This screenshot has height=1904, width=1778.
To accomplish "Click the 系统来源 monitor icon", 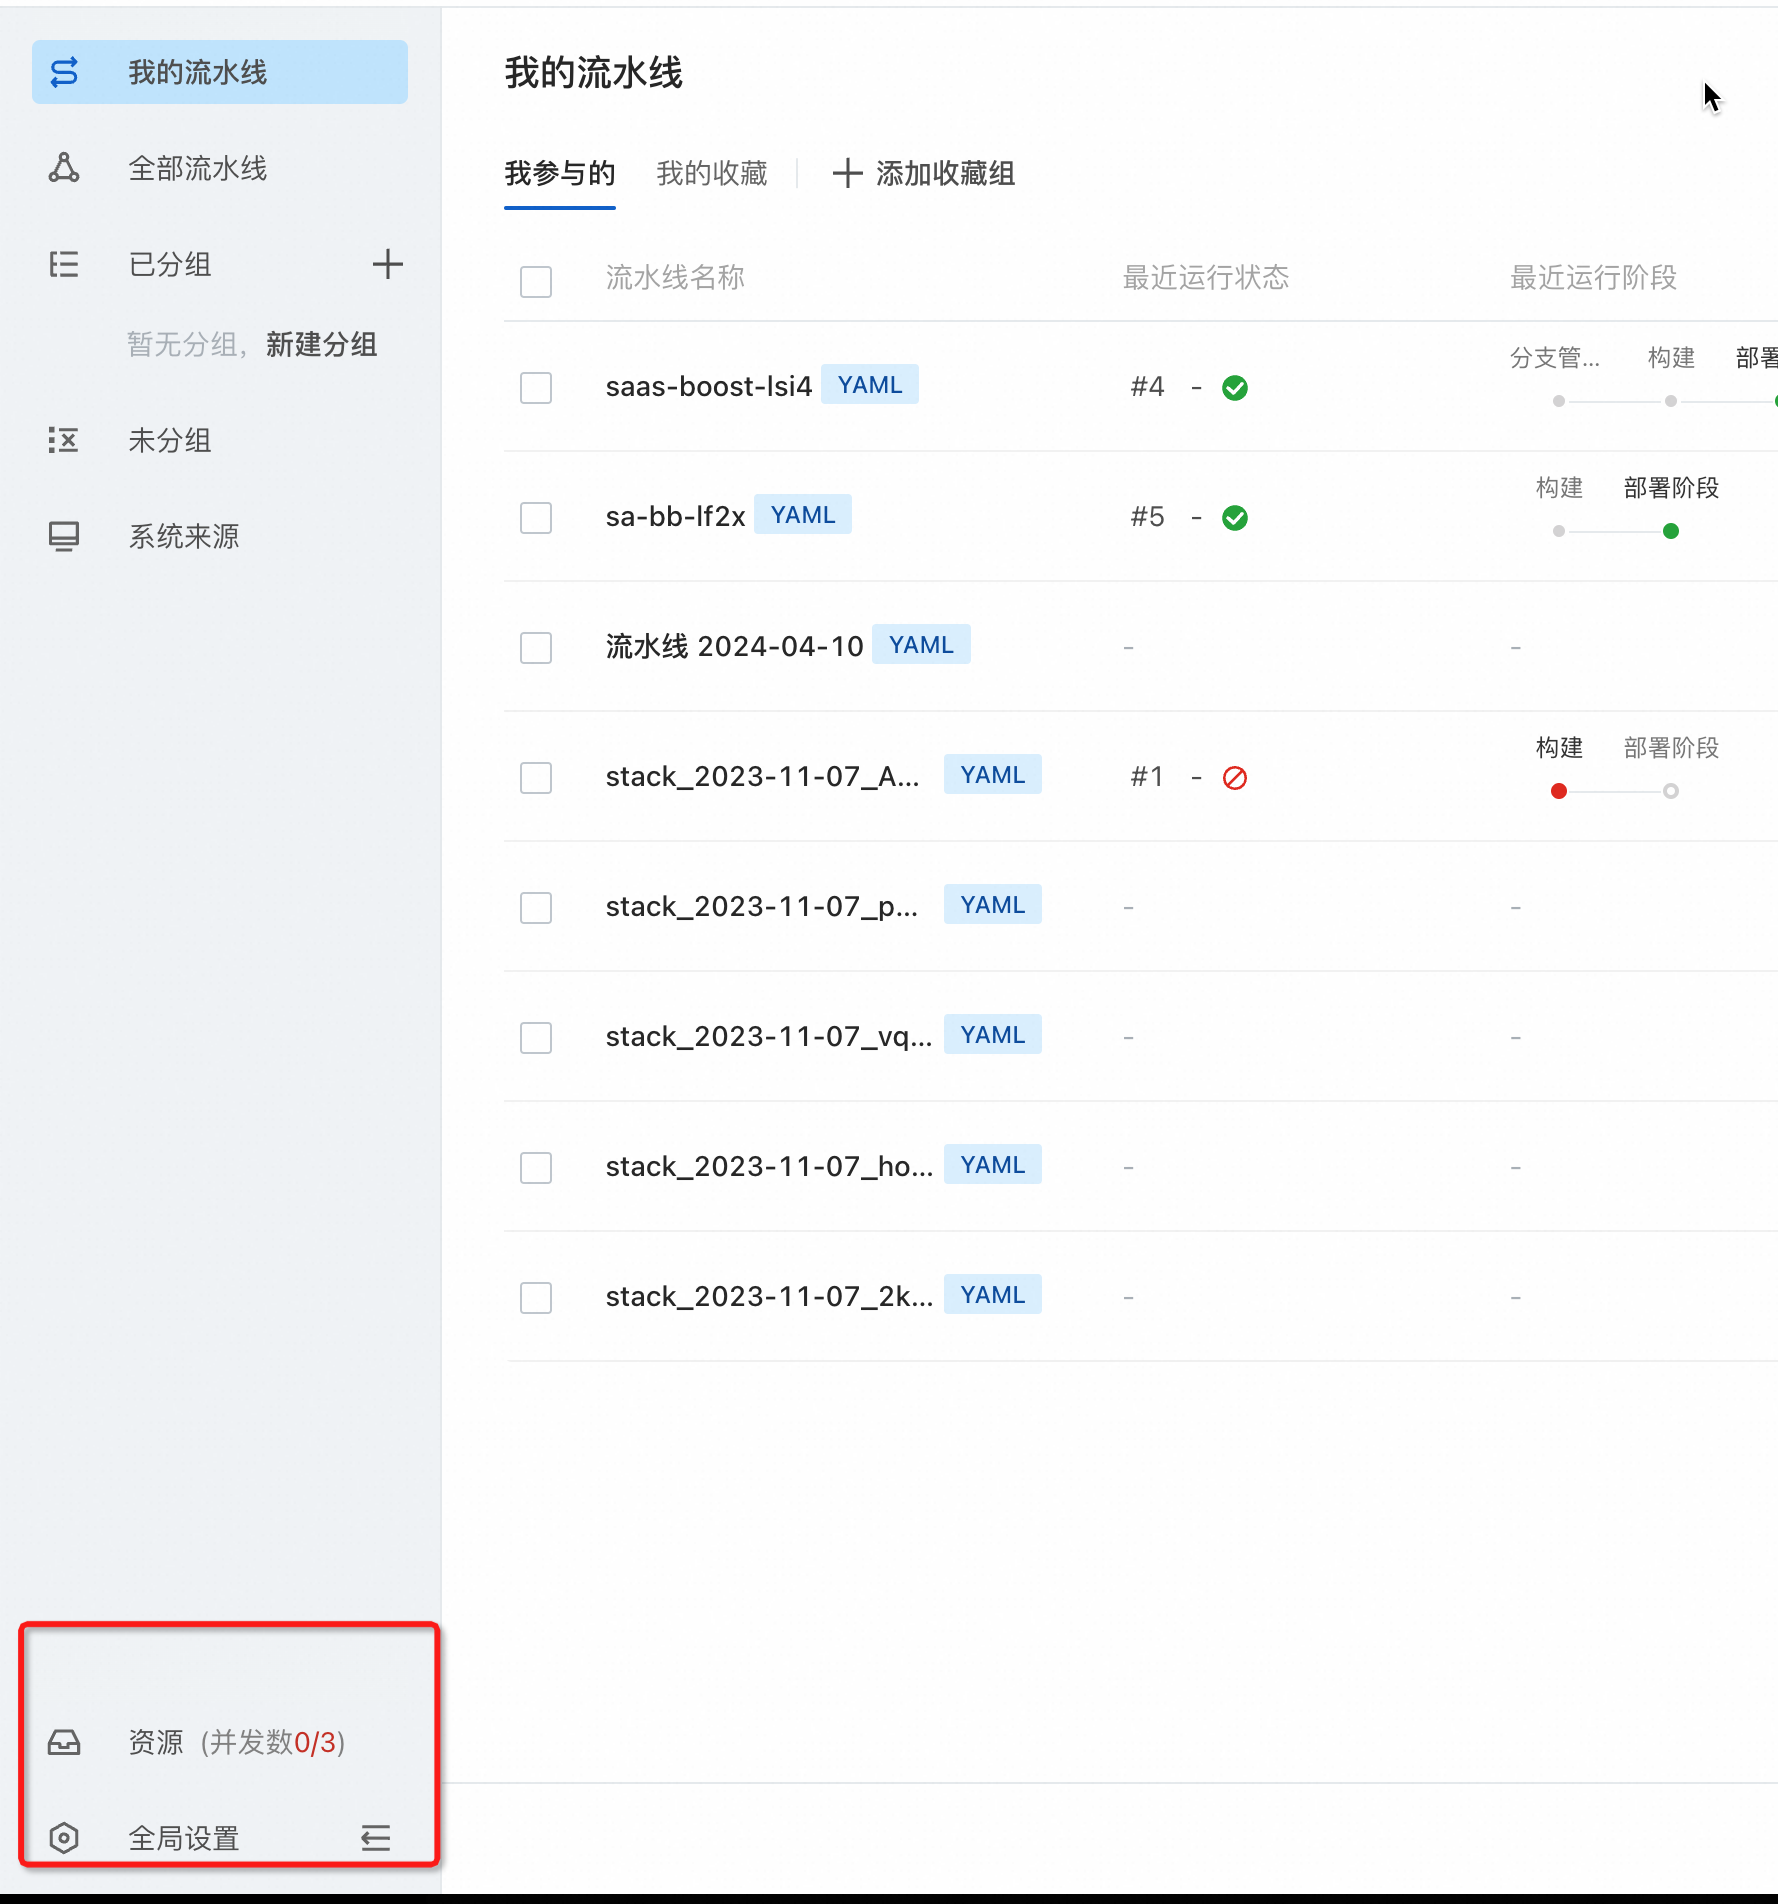I will click(64, 536).
